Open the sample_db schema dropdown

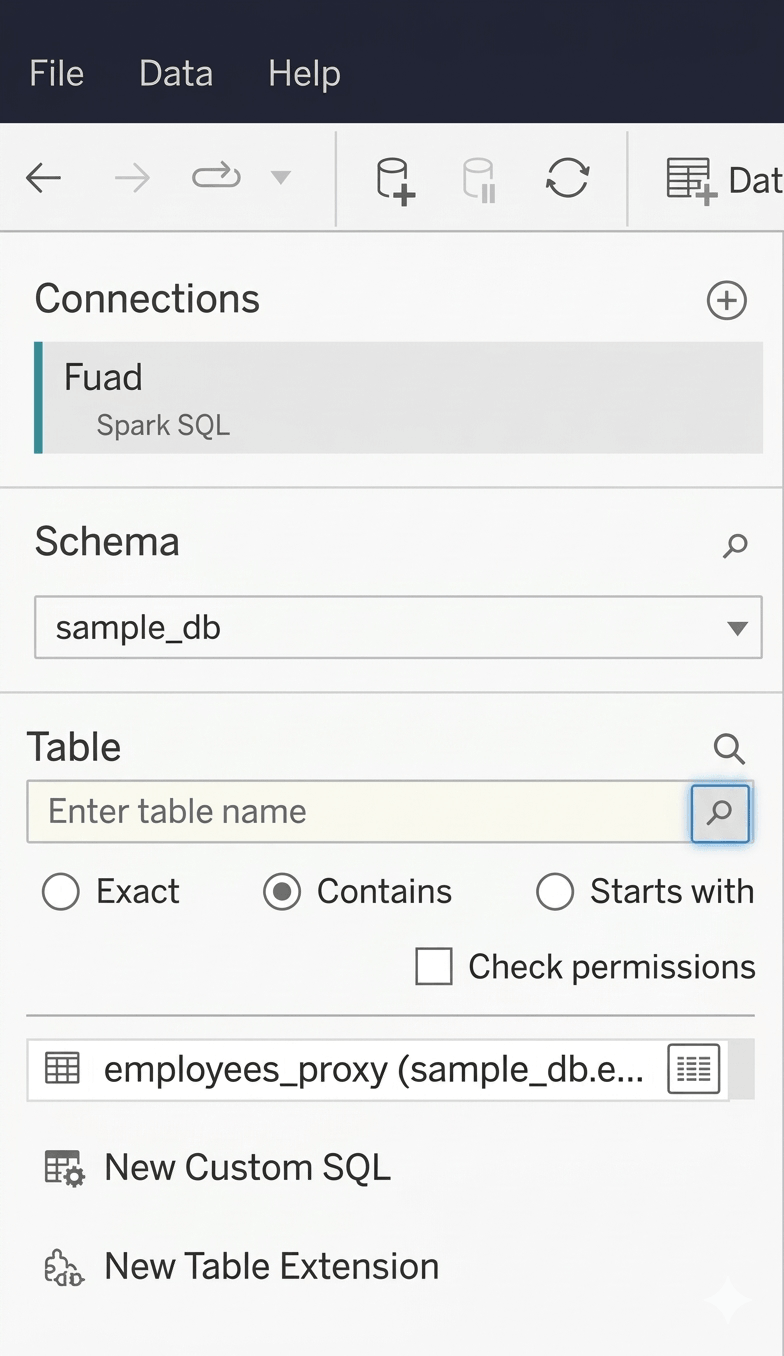click(x=397, y=628)
